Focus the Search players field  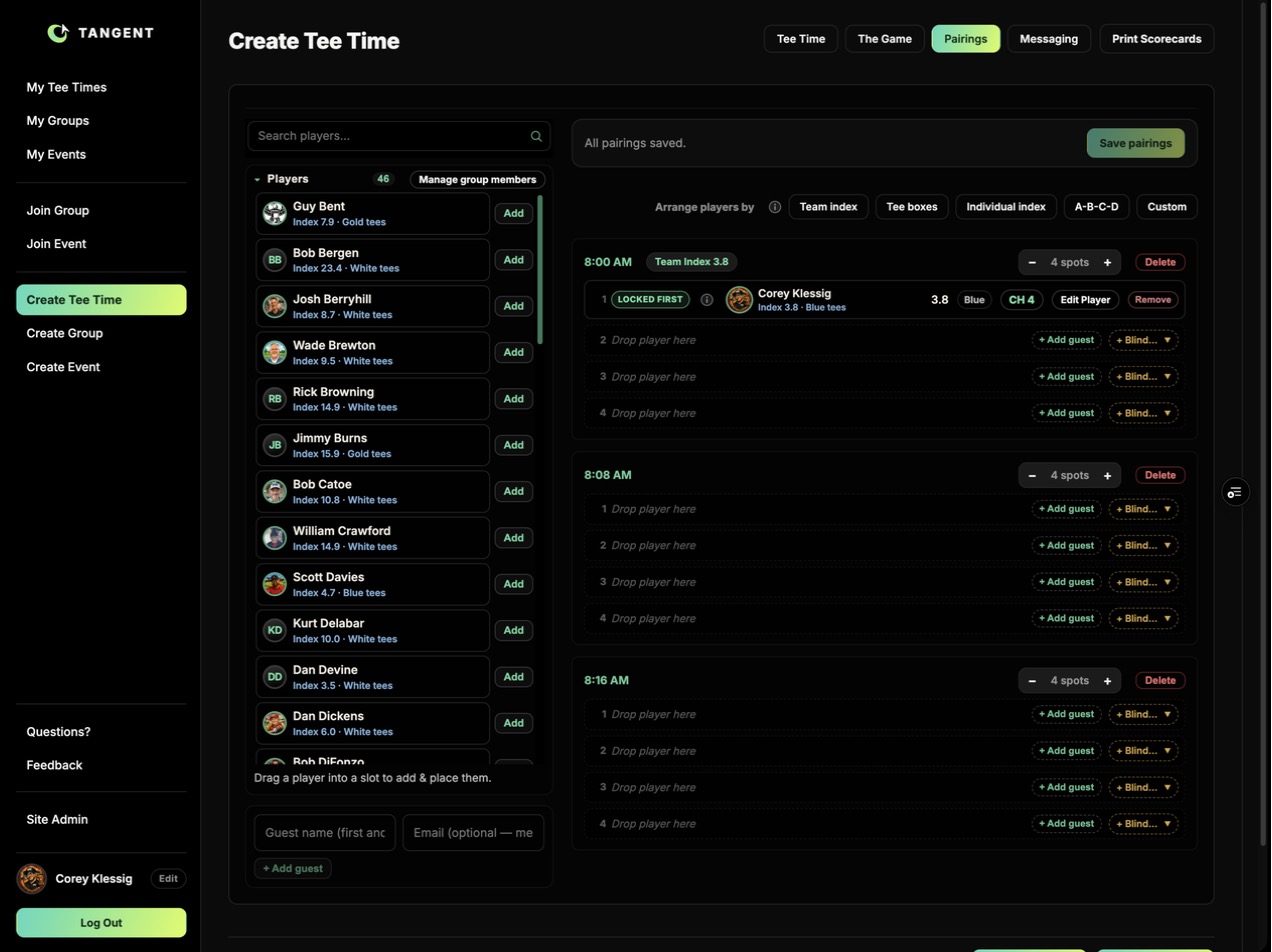click(x=399, y=136)
